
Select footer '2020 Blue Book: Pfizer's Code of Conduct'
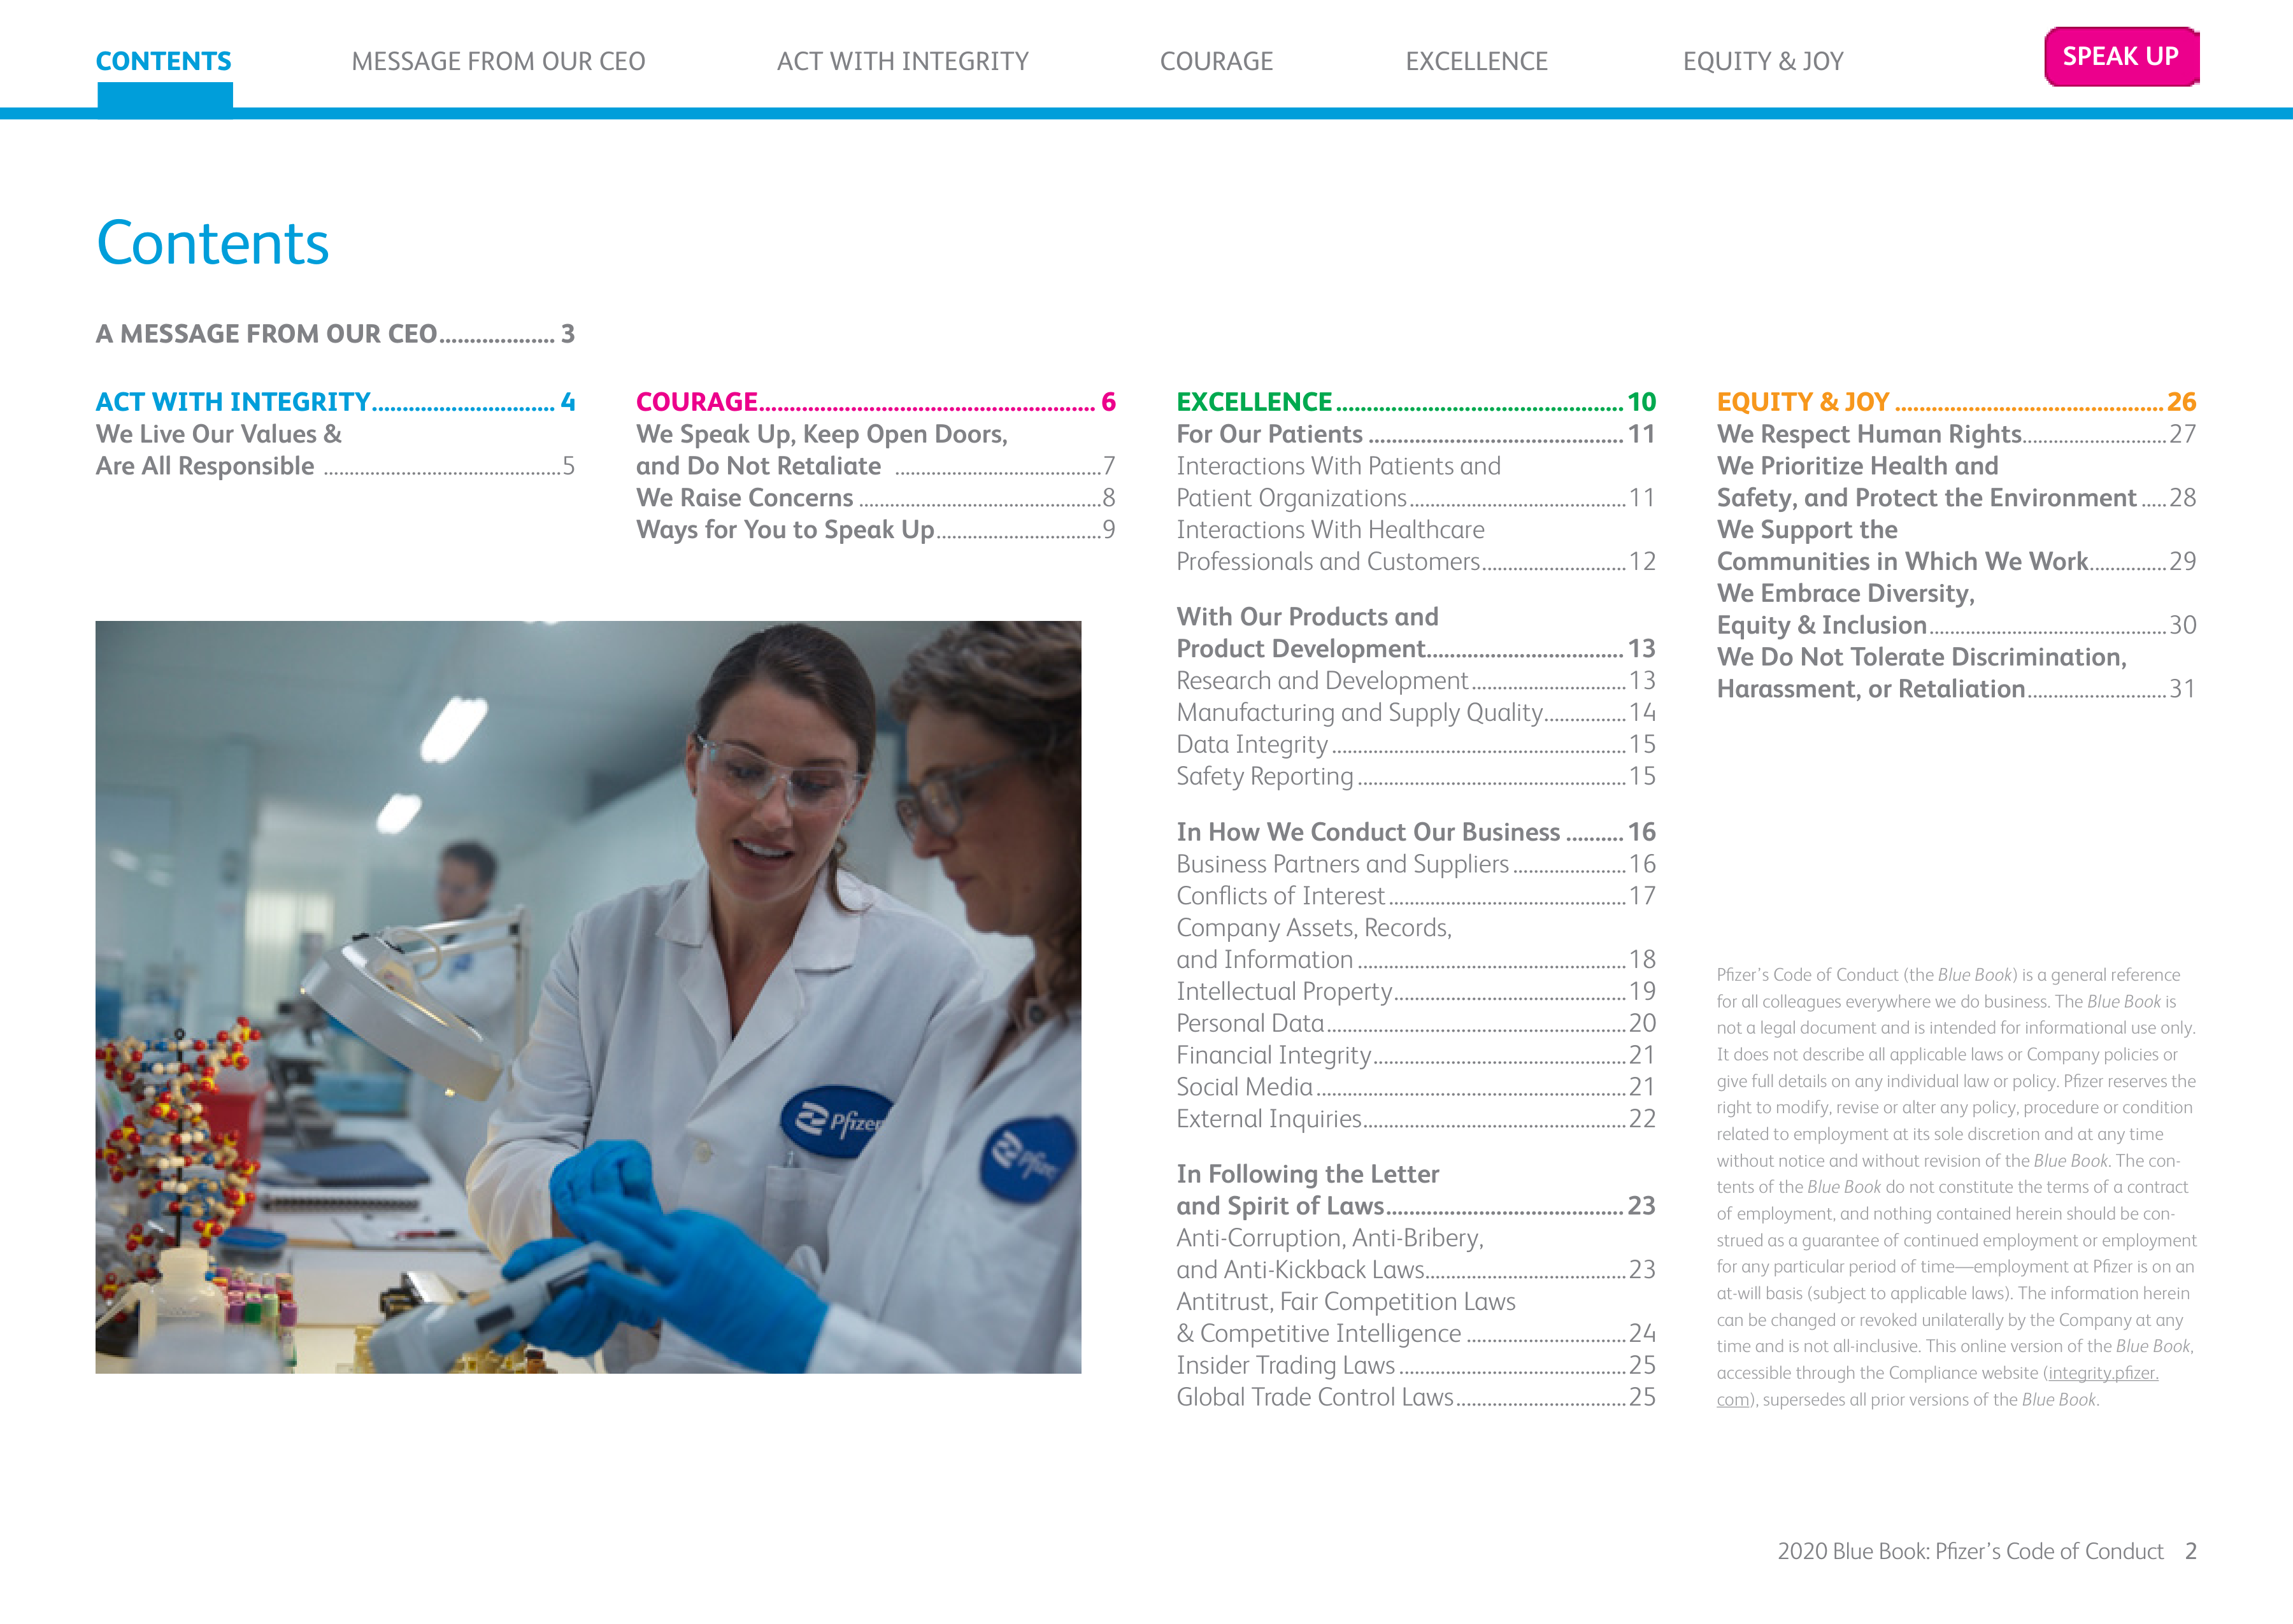click(1970, 1551)
